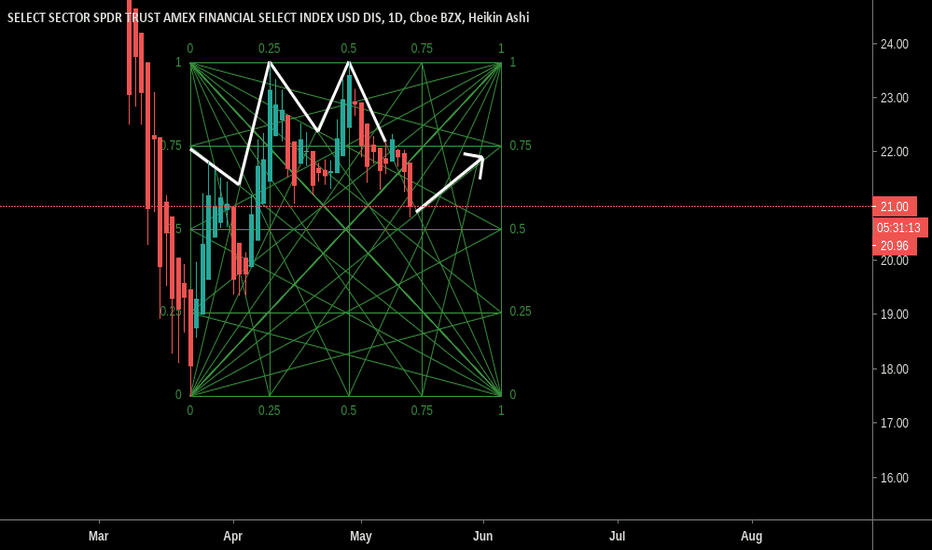Click the Apr label on time axis
Image resolution: width=932 pixels, height=550 pixels.
233,536
